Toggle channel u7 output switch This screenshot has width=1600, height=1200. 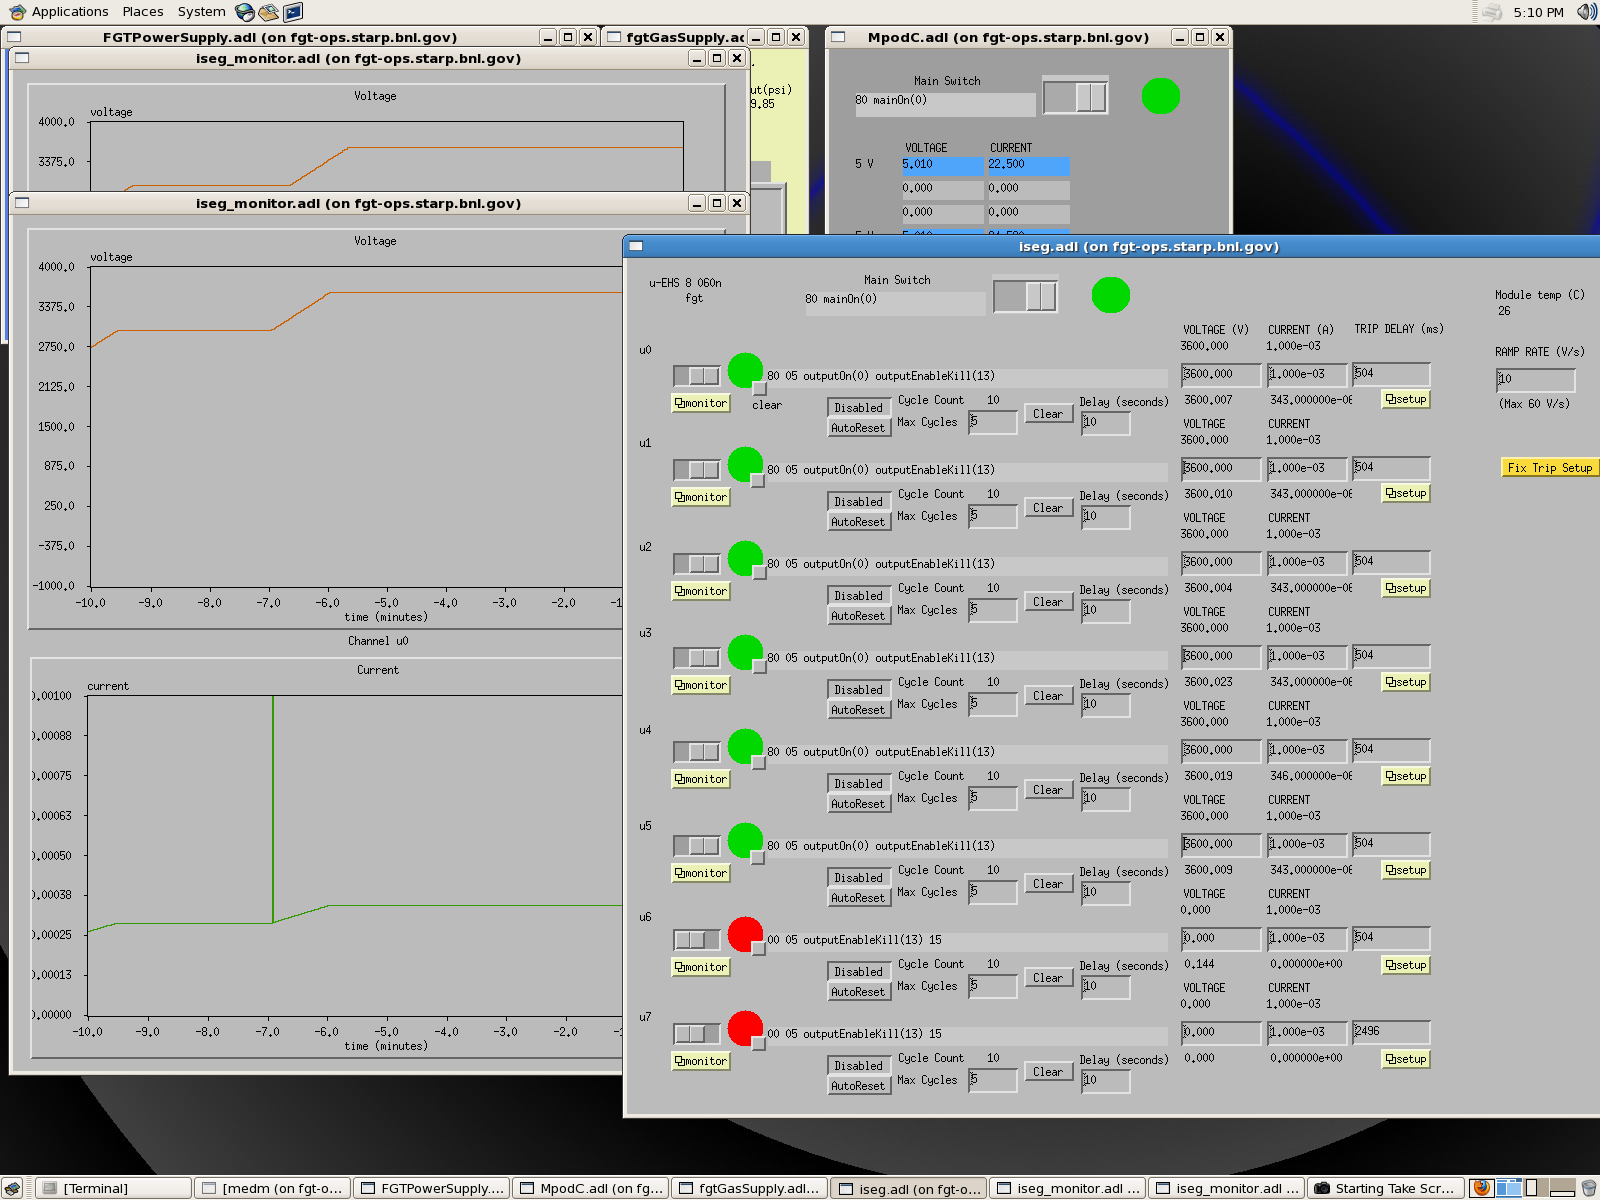point(696,1034)
